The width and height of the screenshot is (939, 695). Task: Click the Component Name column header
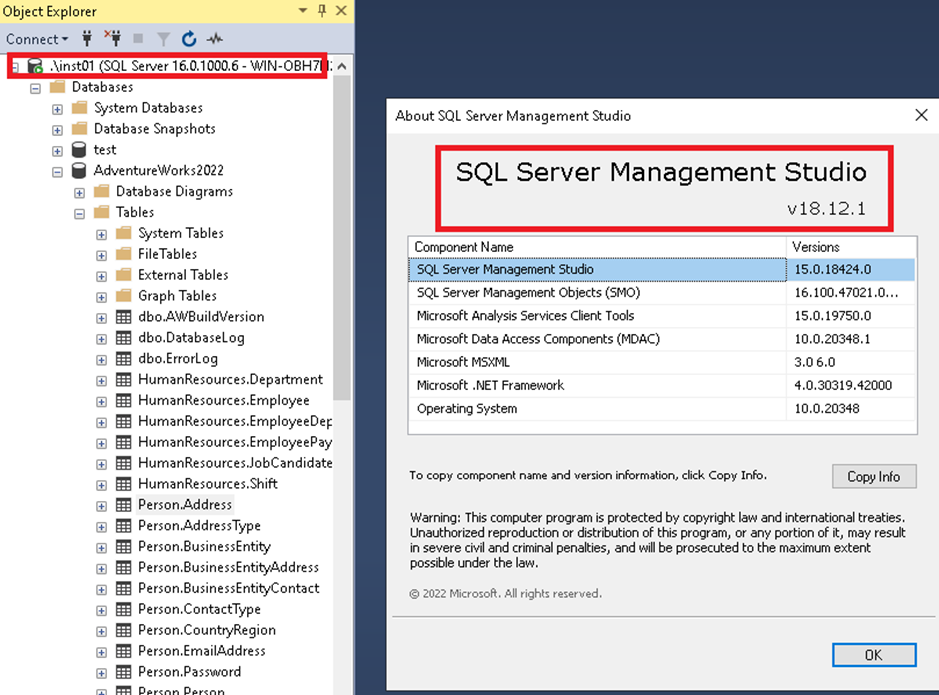click(597, 247)
